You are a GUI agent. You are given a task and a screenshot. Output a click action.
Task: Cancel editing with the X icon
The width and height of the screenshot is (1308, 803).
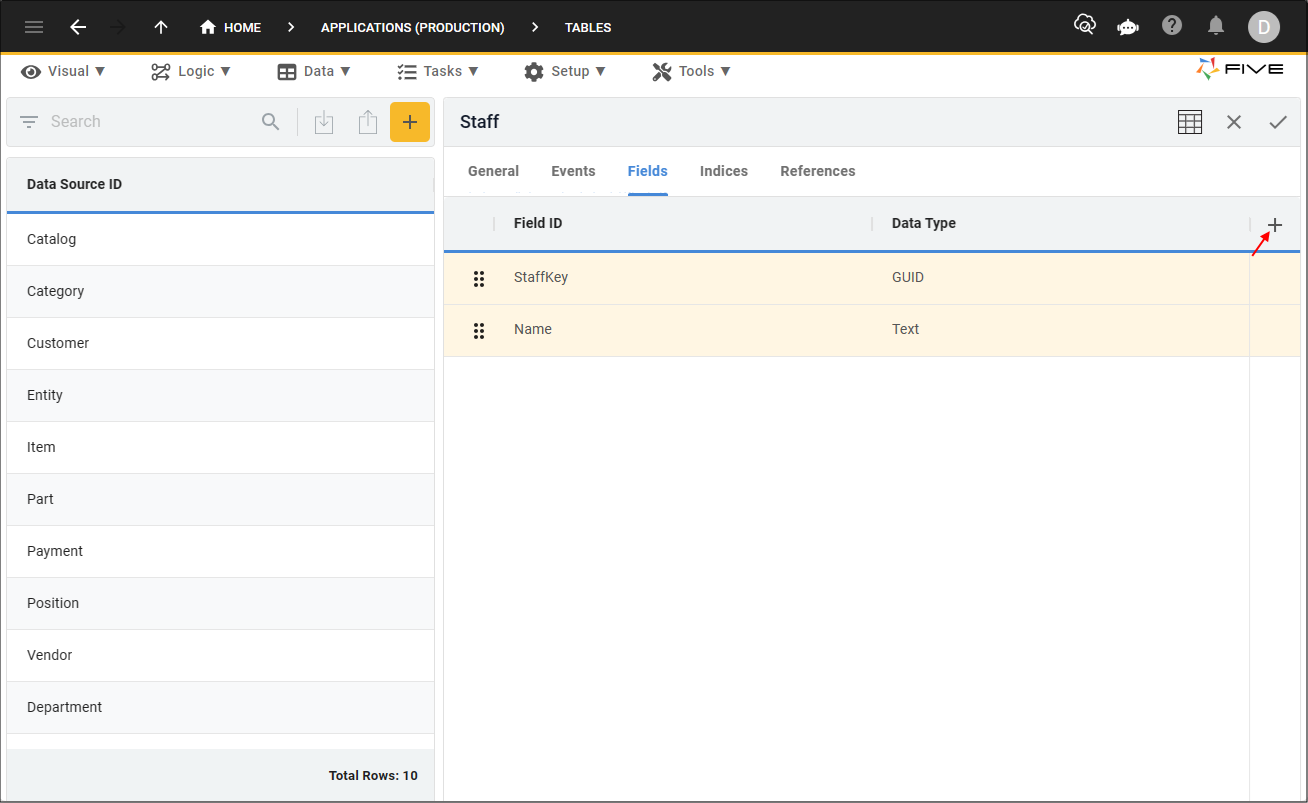(x=1234, y=122)
